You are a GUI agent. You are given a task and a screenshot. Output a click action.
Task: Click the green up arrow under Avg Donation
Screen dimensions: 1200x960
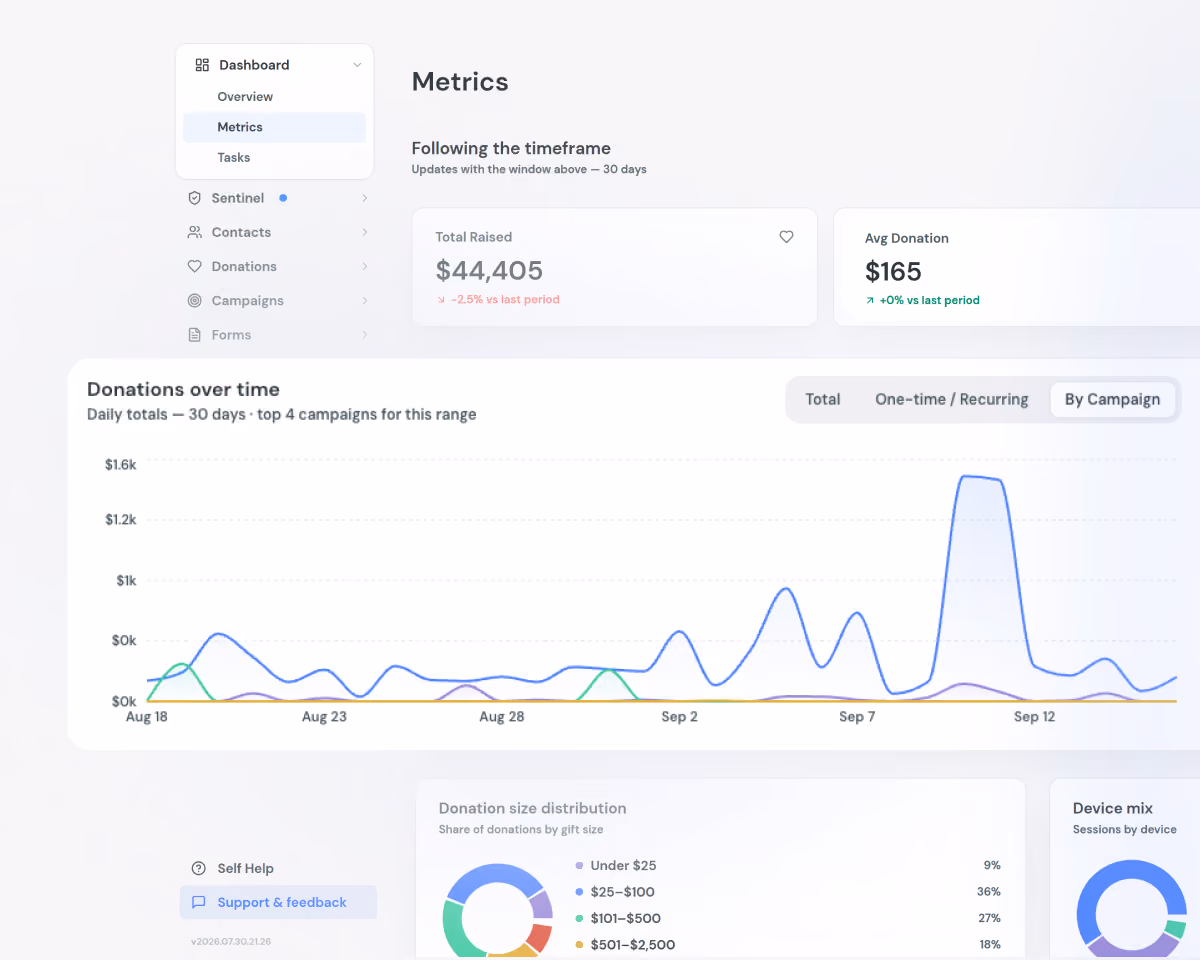point(870,300)
